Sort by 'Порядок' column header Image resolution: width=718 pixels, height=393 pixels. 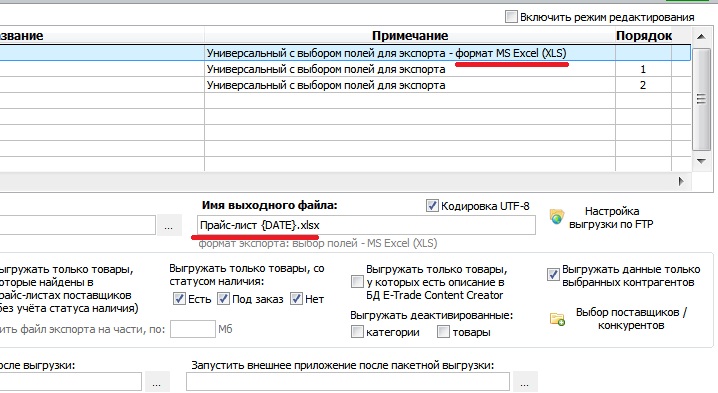coord(644,36)
